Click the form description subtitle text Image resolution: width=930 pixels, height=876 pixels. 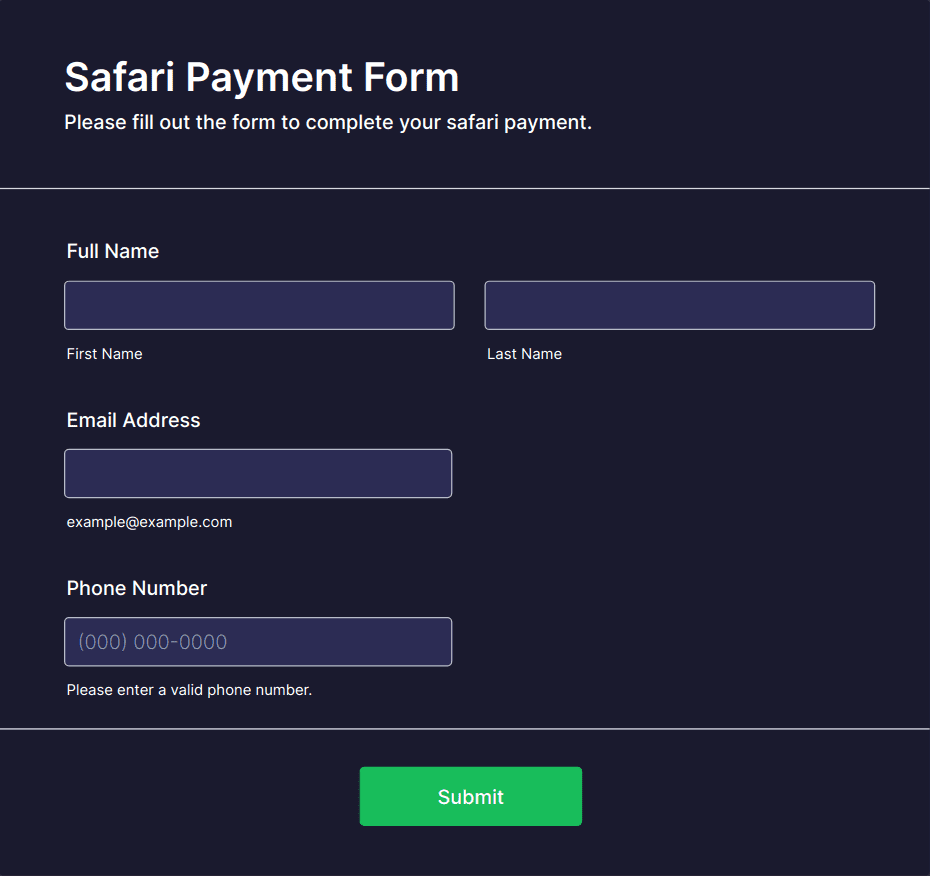(x=328, y=123)
